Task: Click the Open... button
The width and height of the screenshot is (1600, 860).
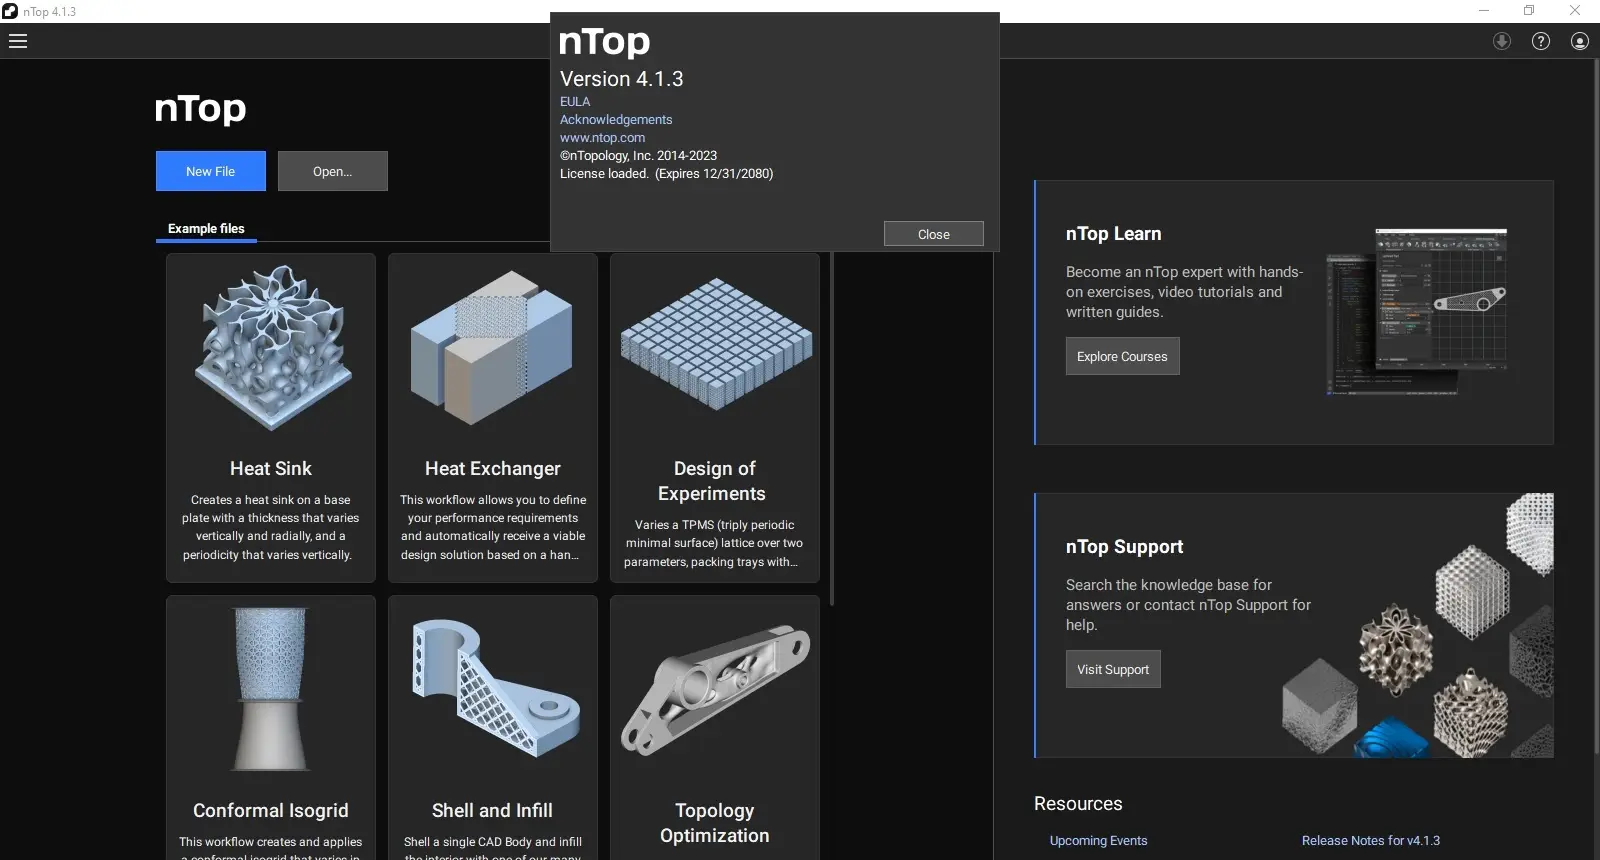Action: 333,171
